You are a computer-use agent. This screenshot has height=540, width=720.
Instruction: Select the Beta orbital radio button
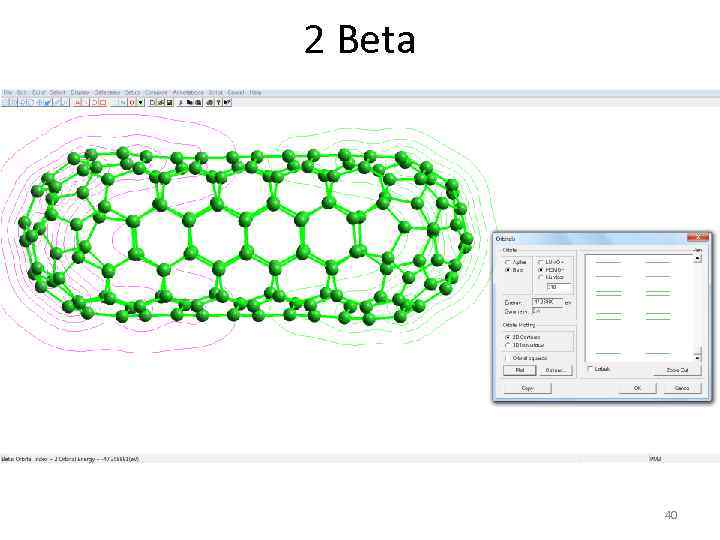click(x=514, y=270)
